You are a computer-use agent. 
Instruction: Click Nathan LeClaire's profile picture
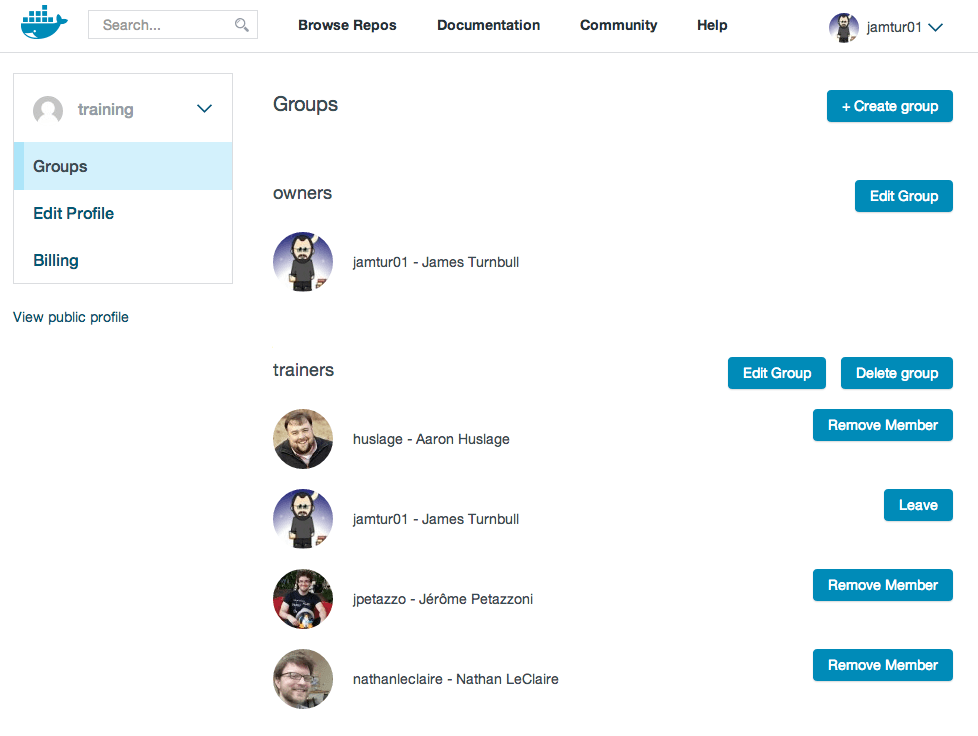(303, 679)
